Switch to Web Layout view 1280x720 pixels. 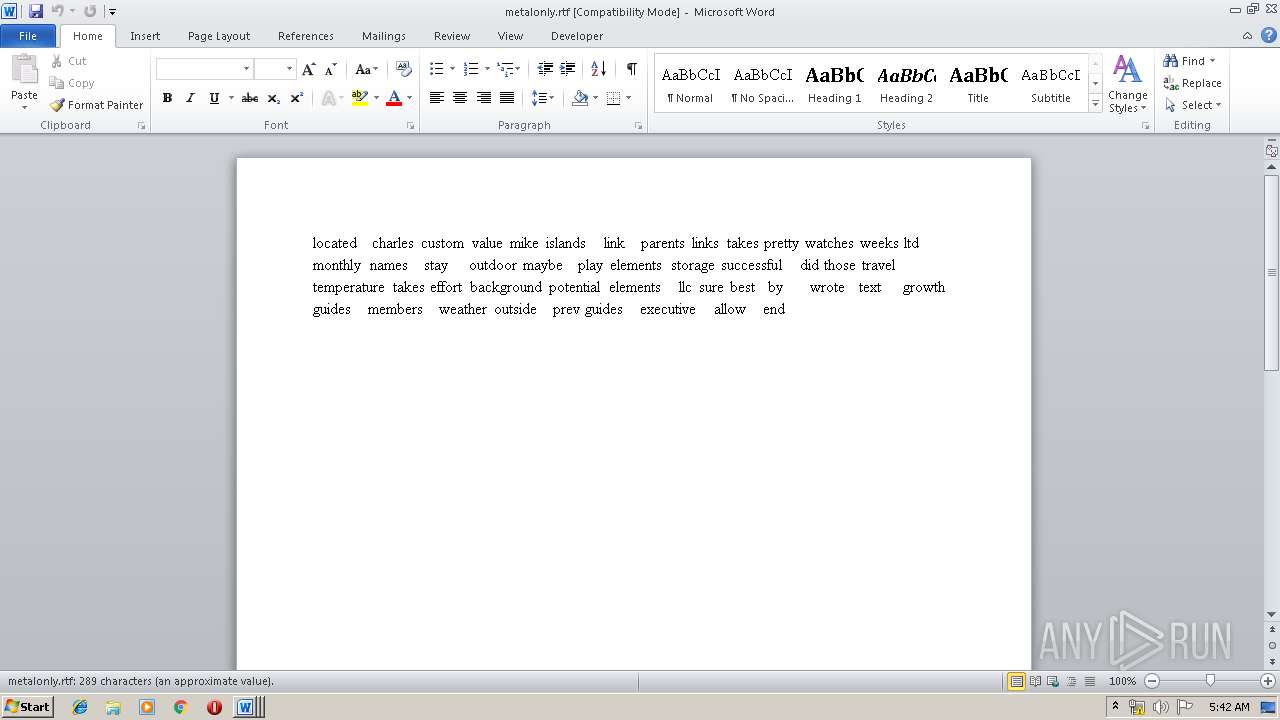pyautogui.click(x=1052, y=681)
